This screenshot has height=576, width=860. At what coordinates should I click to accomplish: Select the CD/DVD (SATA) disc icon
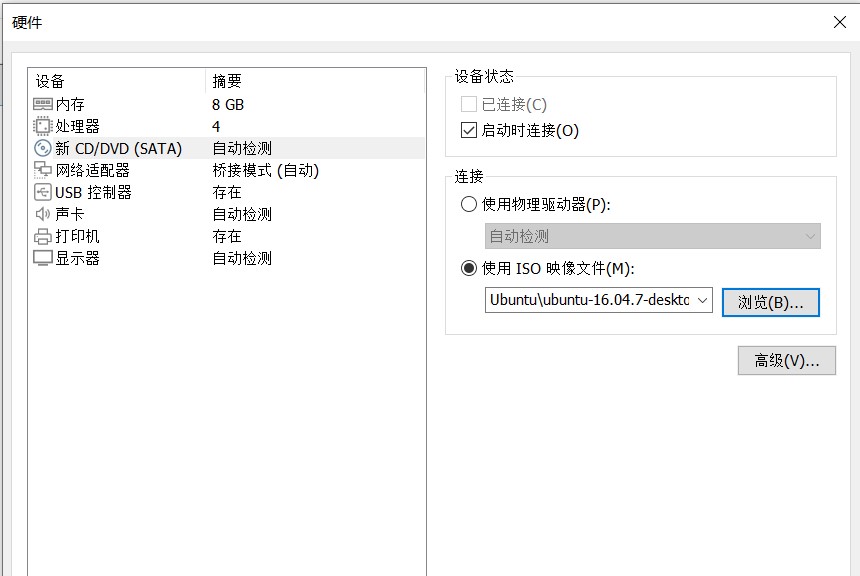[x=42, y=149]
